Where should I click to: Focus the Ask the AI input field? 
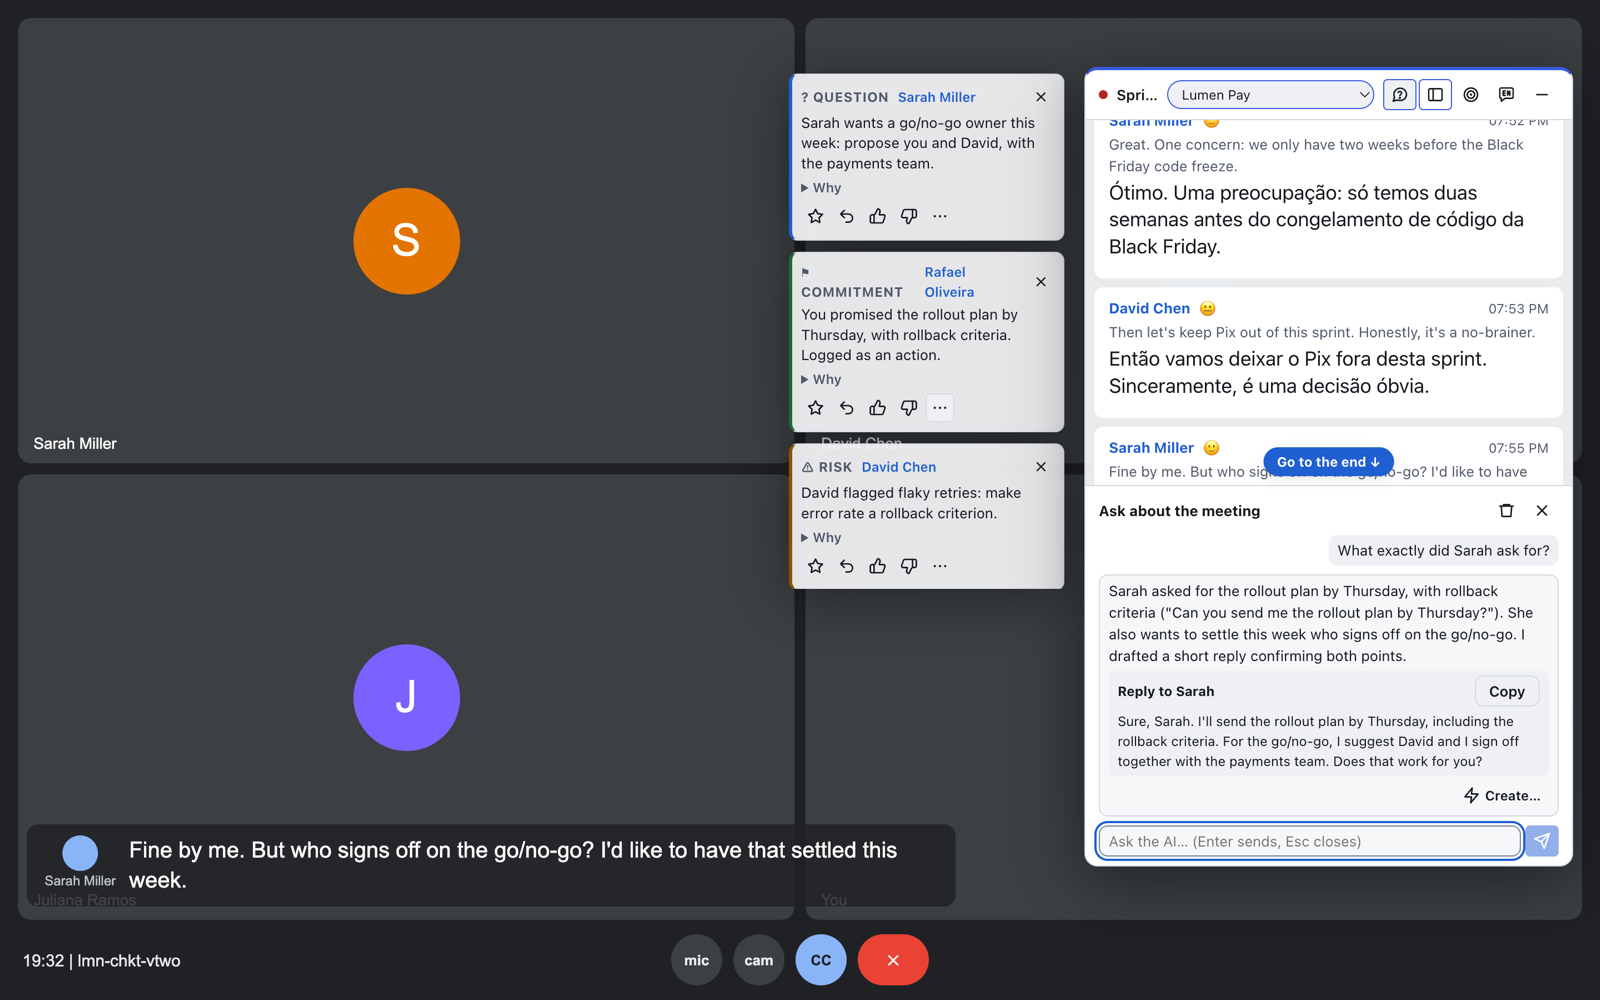pos(1309,841)
